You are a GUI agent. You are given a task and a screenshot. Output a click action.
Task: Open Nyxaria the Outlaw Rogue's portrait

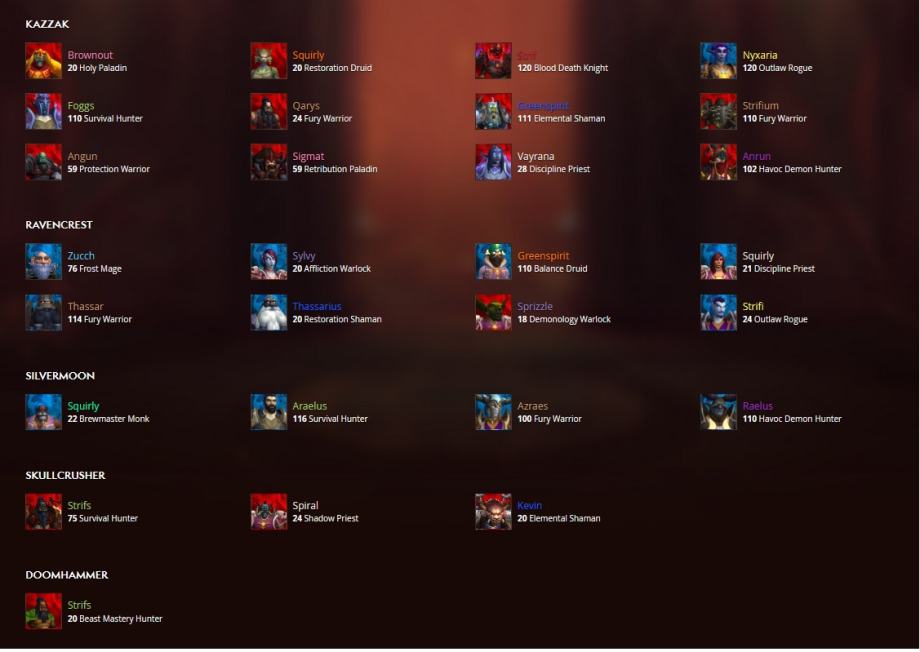pyautogui.click(x=718, y=60)
